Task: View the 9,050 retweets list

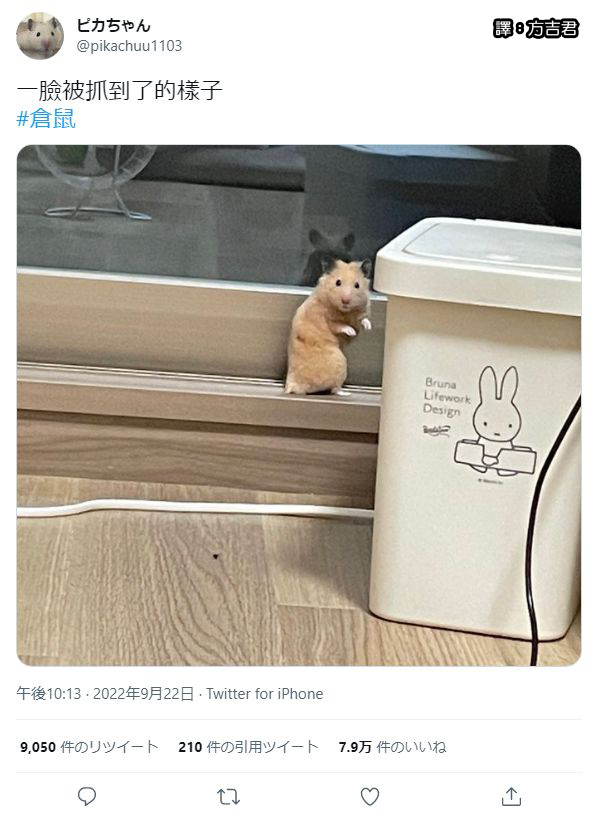Action: pyautogui.click(x=89, y=747)
